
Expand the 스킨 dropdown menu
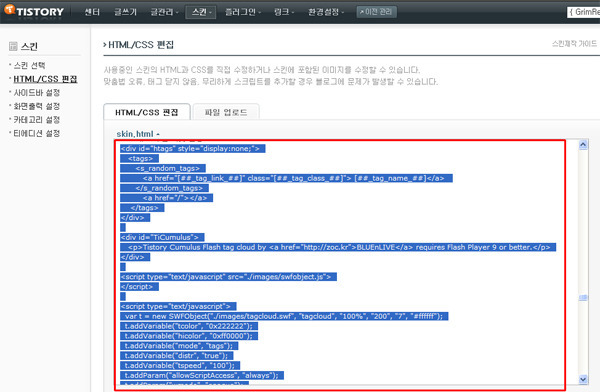(x=201, y=12)
